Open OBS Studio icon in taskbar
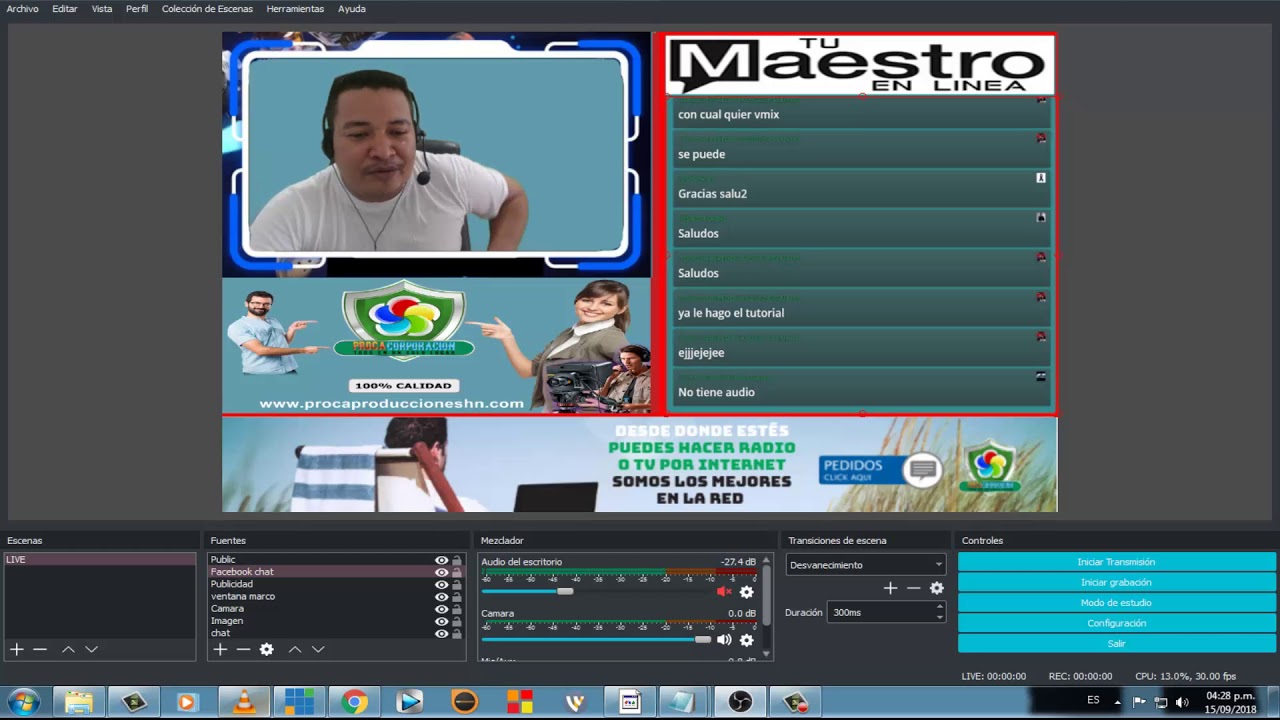The width and height of the screenshot is (1280, 720). pyautogui.click(x=740, y=702)
